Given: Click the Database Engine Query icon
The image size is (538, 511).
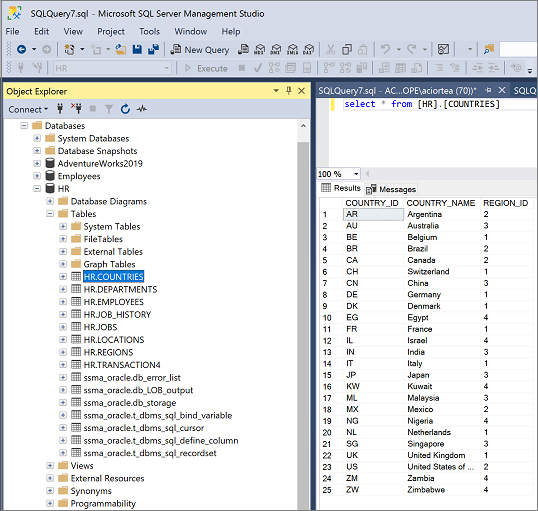Looking at the screenshot, I should (243, 50).
